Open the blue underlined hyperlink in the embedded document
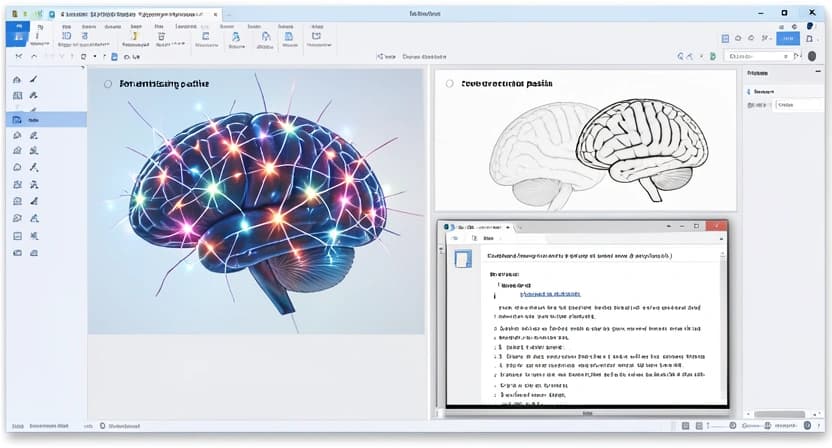This screenshot has height=448, width=832. click(x=550, y=294)
